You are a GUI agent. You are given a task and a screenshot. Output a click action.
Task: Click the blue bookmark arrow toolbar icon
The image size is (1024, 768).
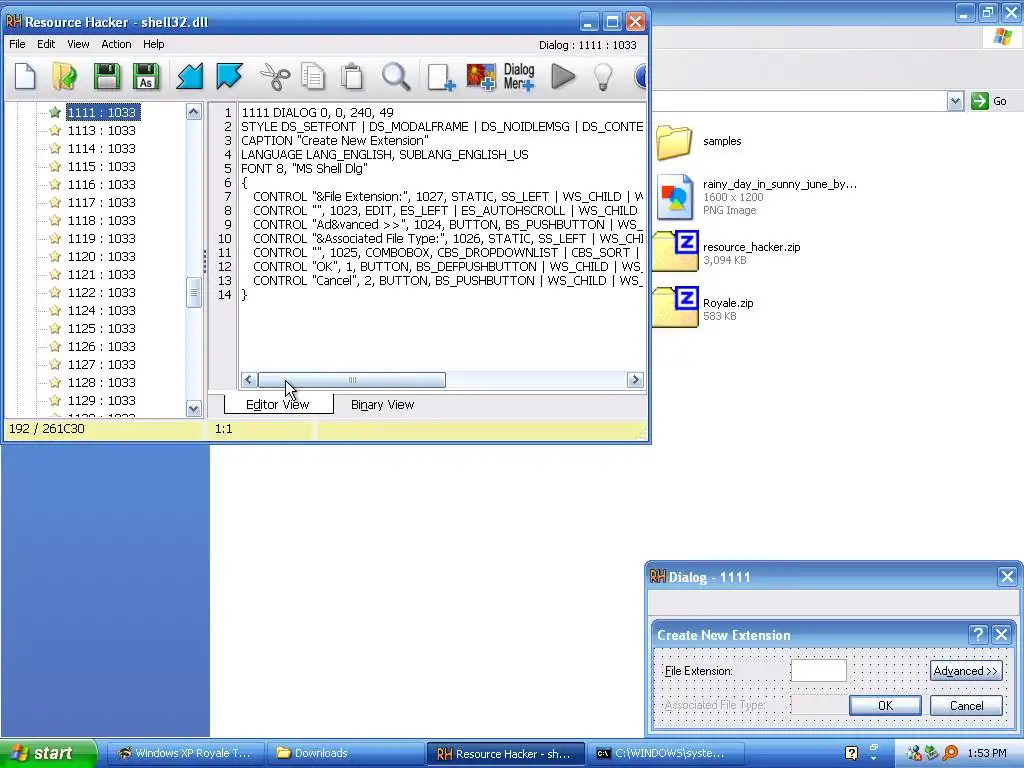tap(229, 76)
